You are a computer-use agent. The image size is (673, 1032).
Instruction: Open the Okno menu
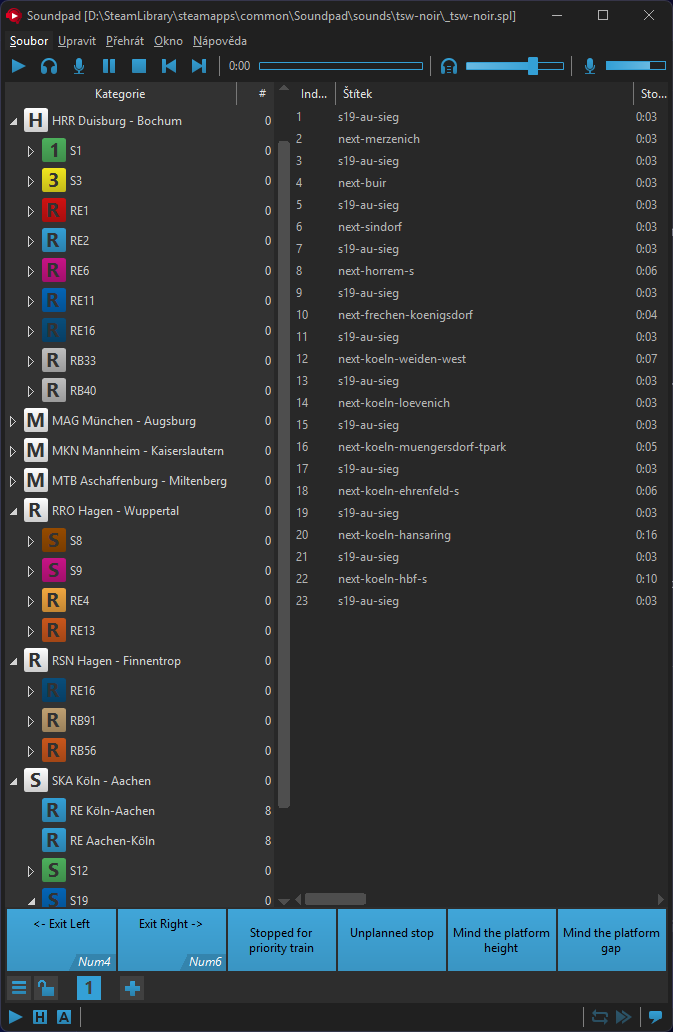coord(168,41)
